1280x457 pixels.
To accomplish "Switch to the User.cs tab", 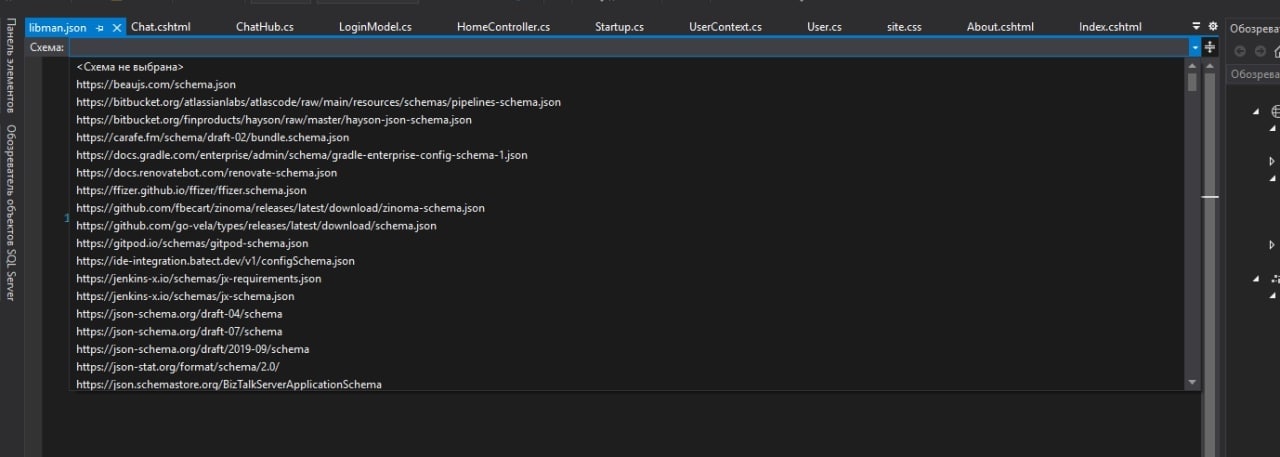I will (824, 27).
